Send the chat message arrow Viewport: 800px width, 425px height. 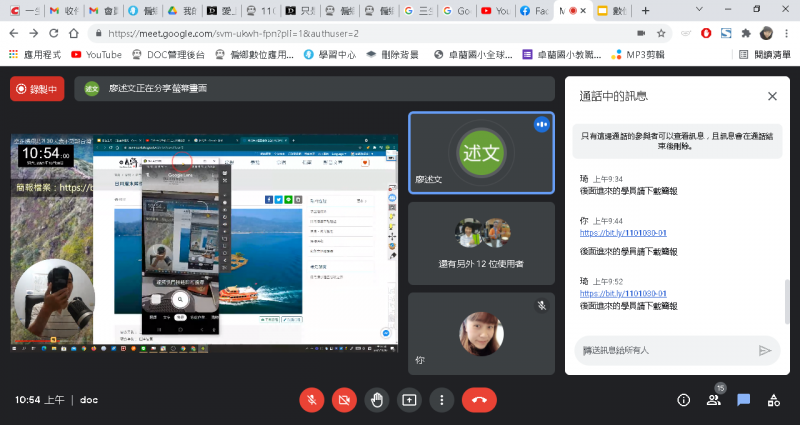pos(764,350)
